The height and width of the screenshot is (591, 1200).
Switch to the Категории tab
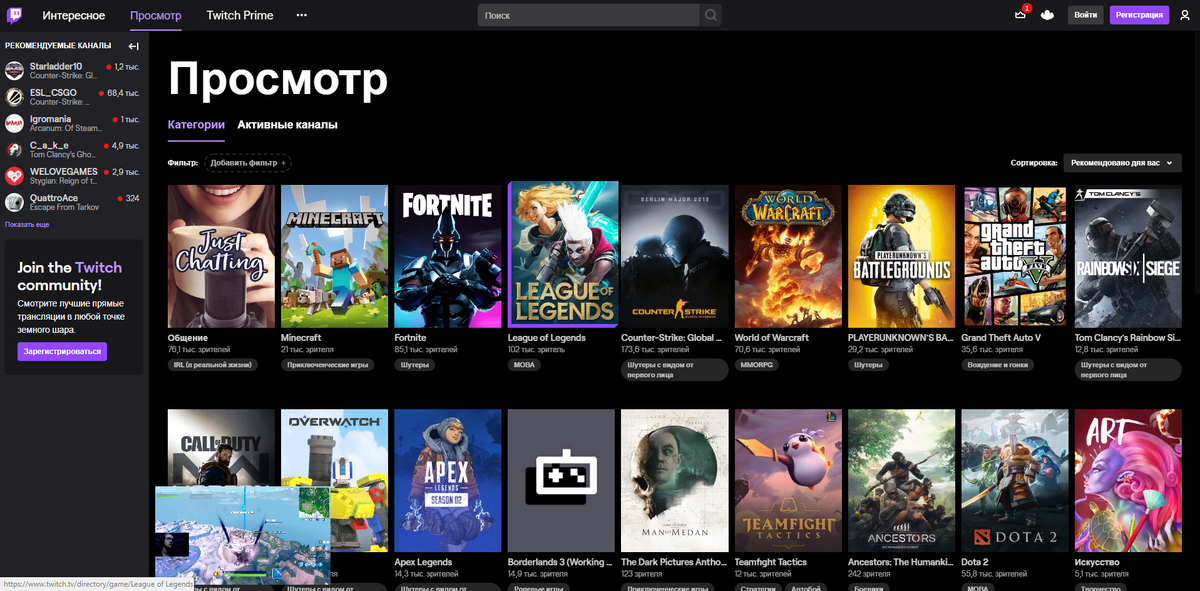196,125
